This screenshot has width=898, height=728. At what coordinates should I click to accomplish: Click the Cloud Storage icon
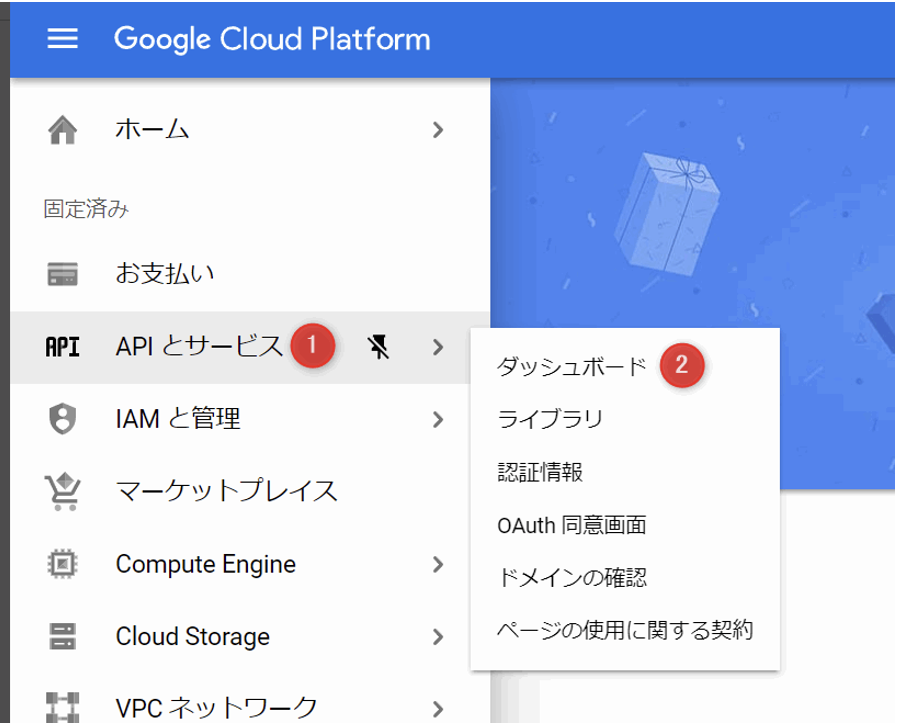[x=62, y=636]
